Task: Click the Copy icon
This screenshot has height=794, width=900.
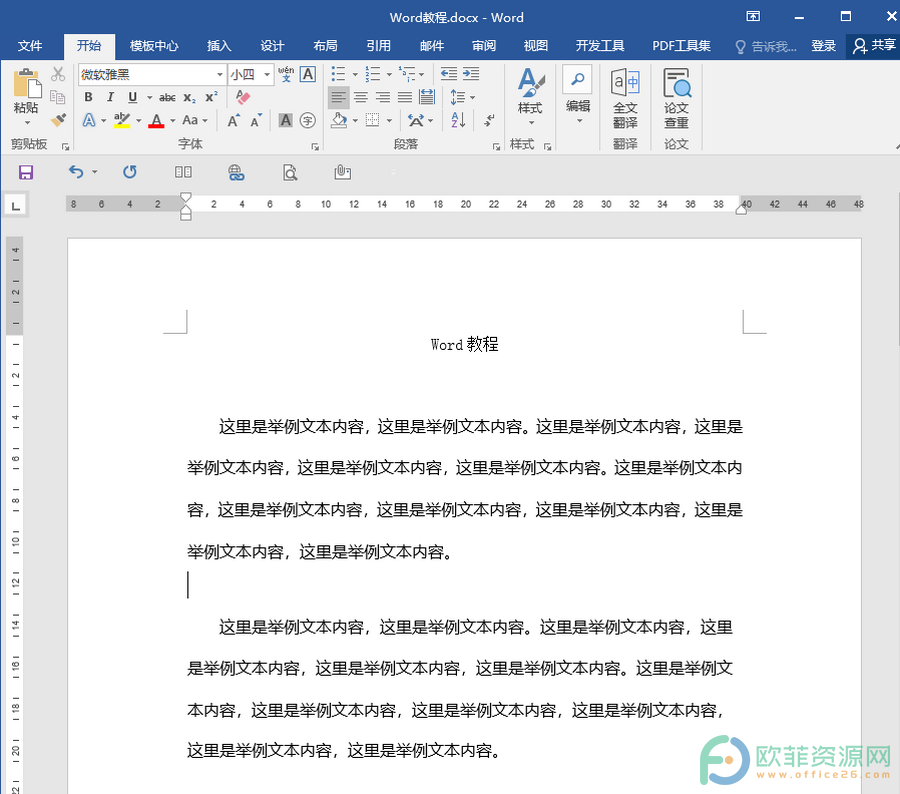Action: click(x=58, y=97)
